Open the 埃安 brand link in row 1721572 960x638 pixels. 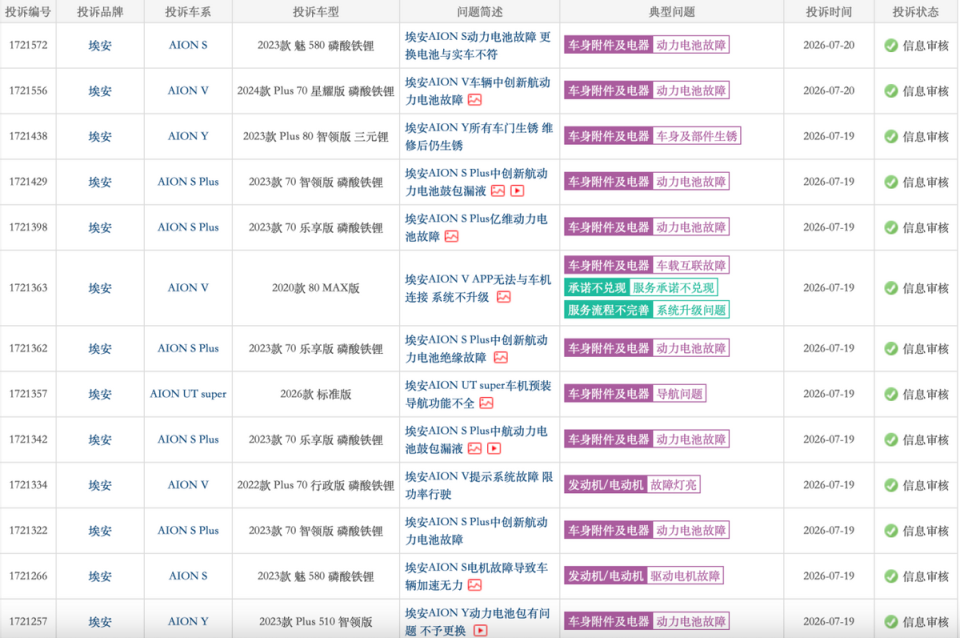pyautogui.click(x=100, y=45)
